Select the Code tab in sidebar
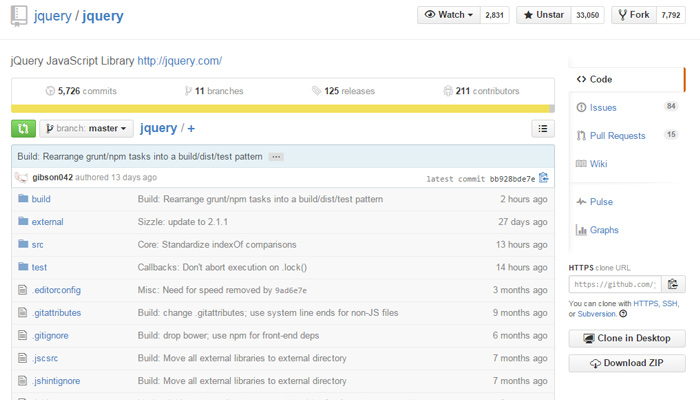The width and height of the screenshot is (700, 400). (x=626, y=79)
